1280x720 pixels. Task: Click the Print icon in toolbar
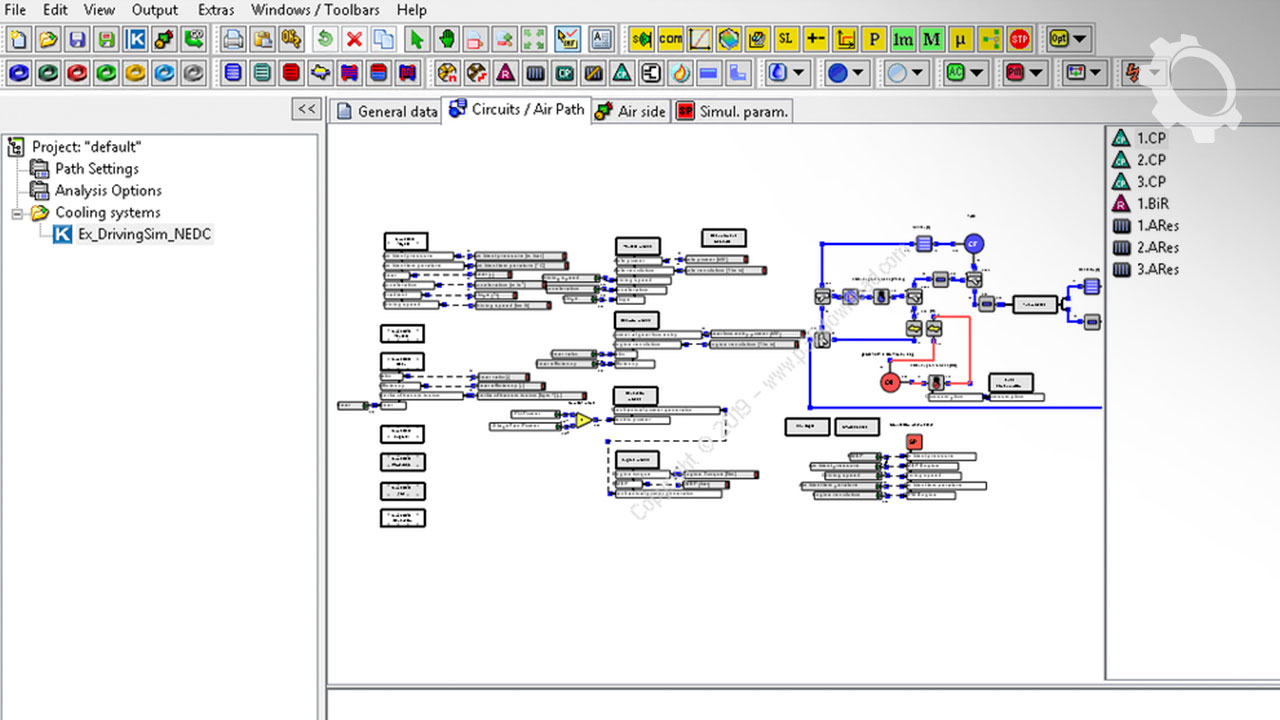[x=233, y=40]
